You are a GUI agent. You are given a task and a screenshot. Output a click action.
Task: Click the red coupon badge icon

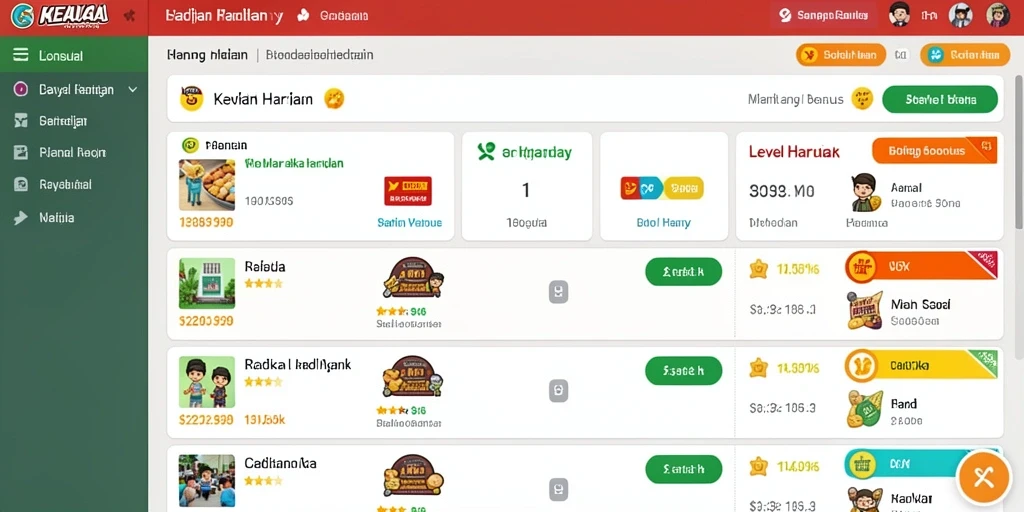coord(408,191)
